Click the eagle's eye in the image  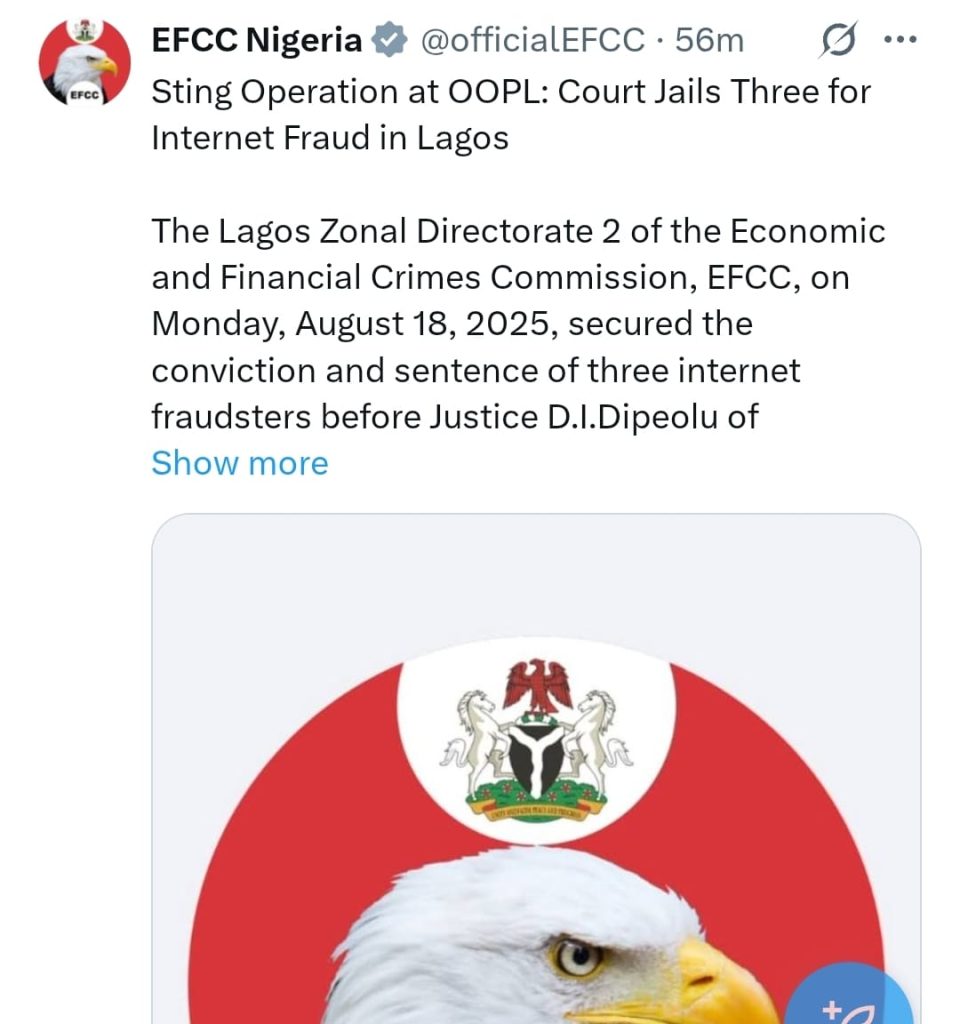point(577,958)
